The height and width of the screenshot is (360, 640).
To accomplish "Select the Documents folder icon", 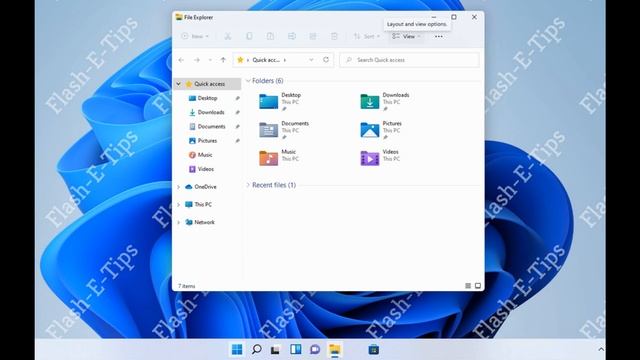I will click(x=269, y=130).
